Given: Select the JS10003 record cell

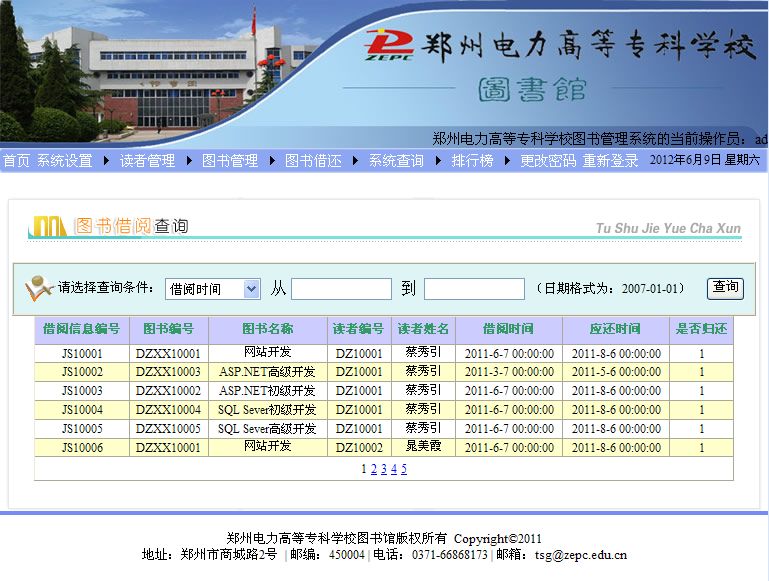Looking at the screenshot, I should (x=82, y=391).
